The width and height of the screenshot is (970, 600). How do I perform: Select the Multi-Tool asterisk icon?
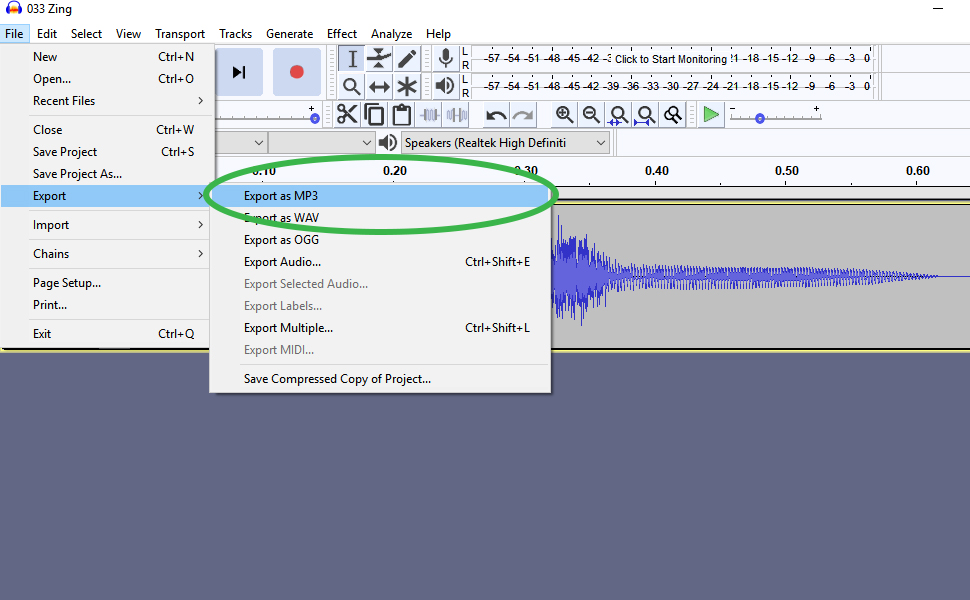[x=406, y=86]
